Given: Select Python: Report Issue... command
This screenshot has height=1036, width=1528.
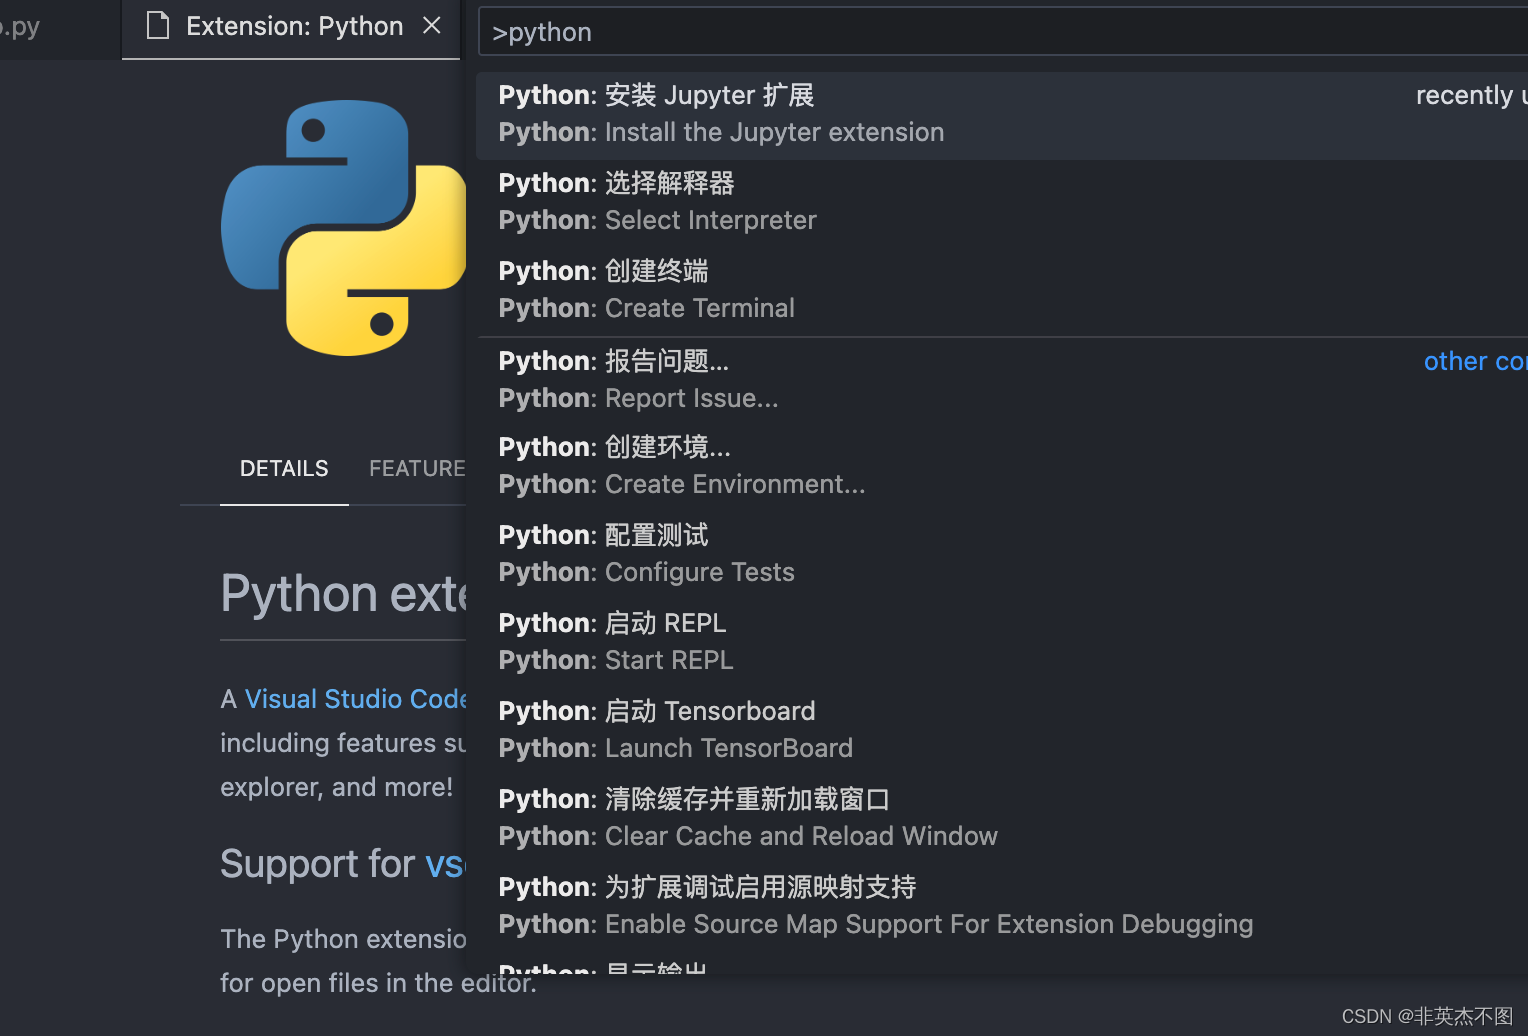Looking at the screenshot, I should coord(1002,380).
